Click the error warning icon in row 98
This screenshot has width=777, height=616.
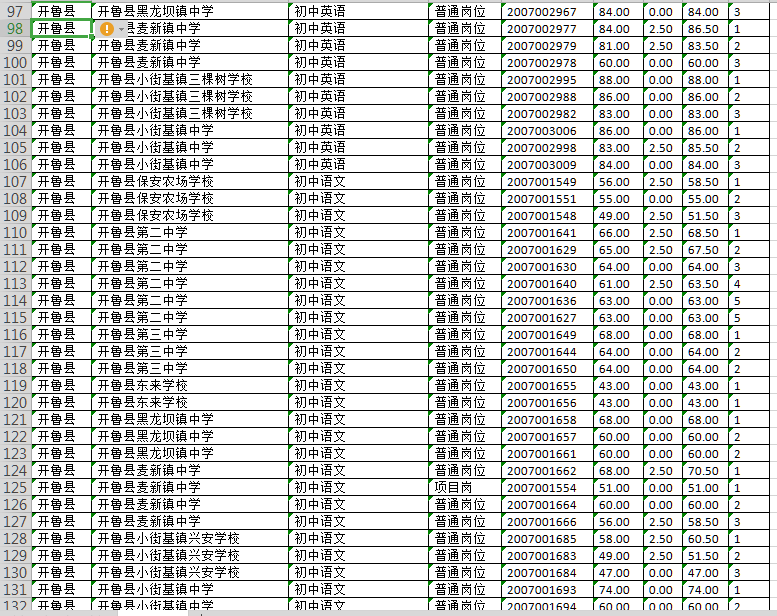pos(107,29)
